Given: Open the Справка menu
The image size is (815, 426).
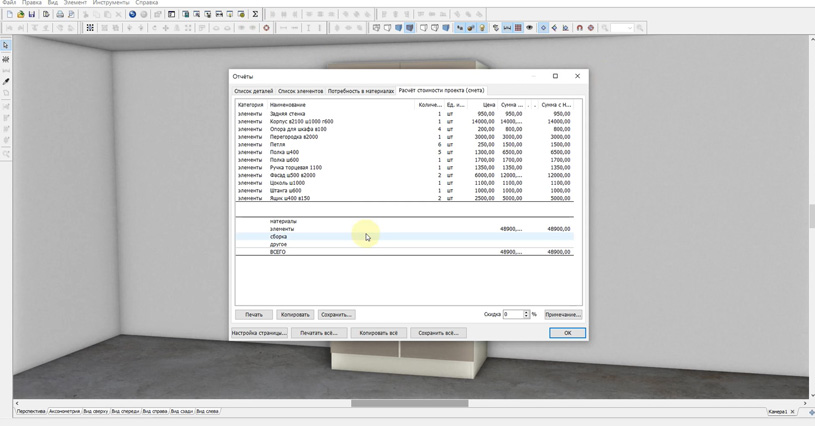Looking at the screenshot, I should 147,3.
